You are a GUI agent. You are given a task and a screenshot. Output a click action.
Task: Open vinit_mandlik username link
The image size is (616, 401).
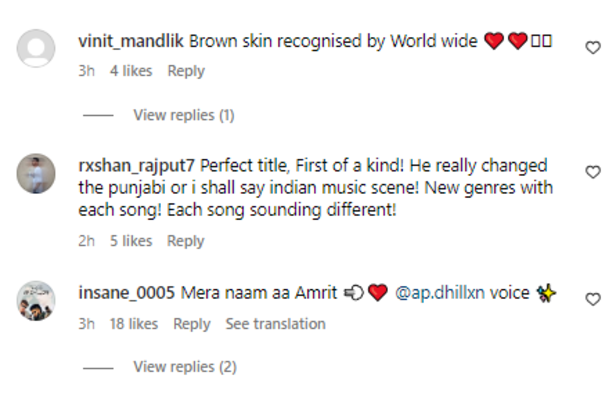tap(130, 42)
